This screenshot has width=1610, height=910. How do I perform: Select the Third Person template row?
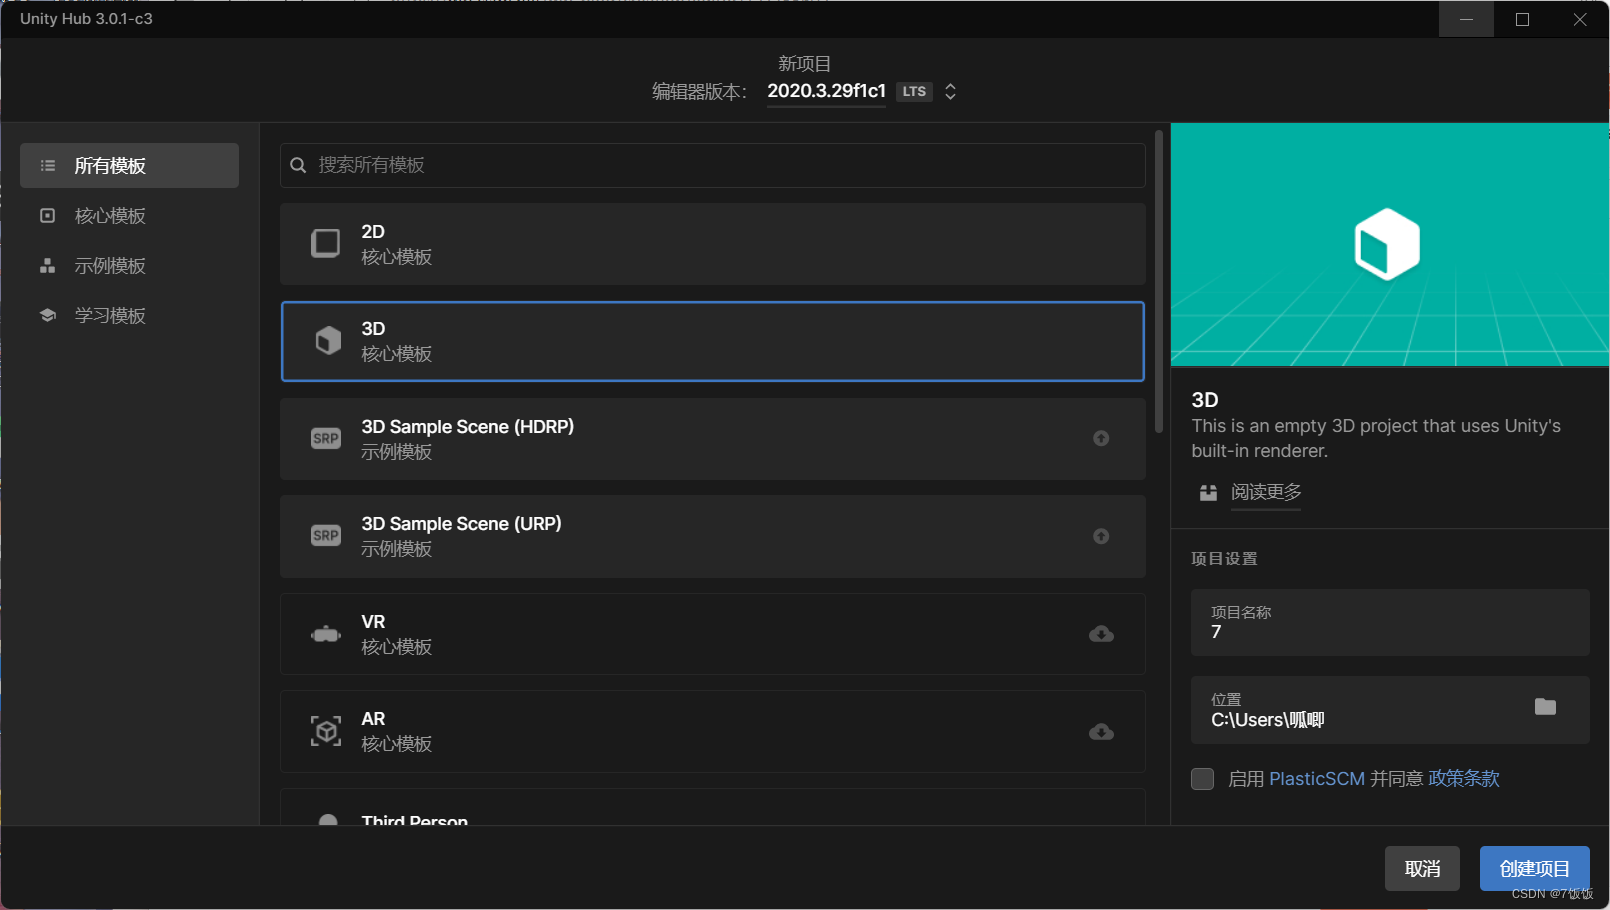click(712, 807)
